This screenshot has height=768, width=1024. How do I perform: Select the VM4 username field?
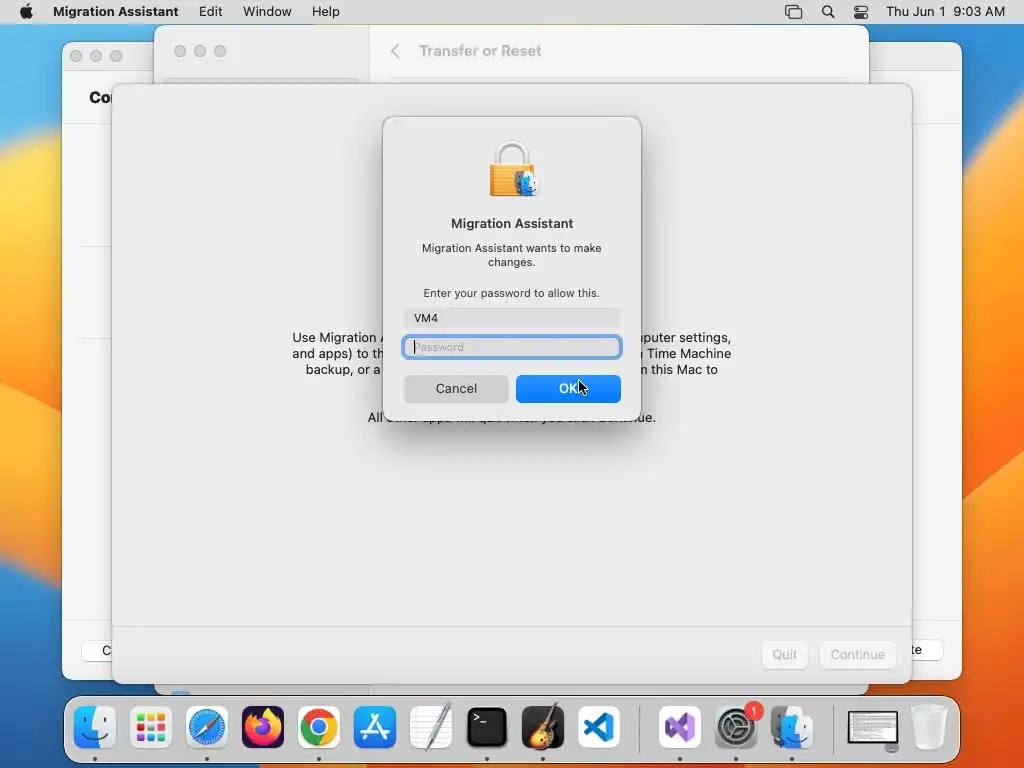[x=512, y=318]
